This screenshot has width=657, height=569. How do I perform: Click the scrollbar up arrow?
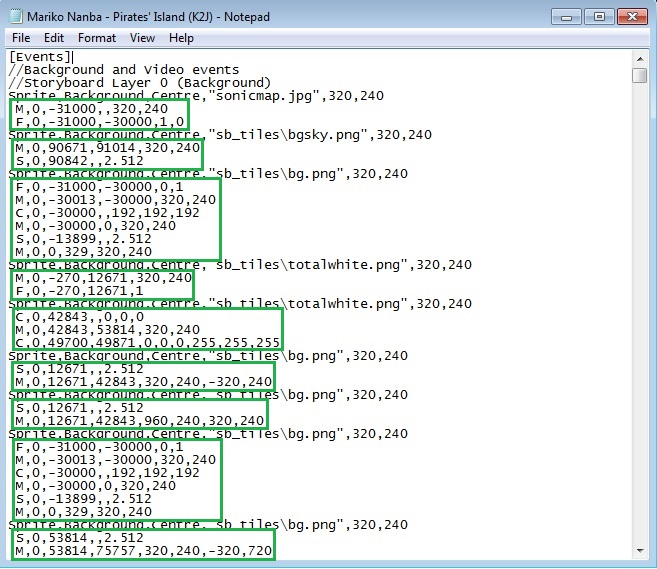[x=640, y=59]
